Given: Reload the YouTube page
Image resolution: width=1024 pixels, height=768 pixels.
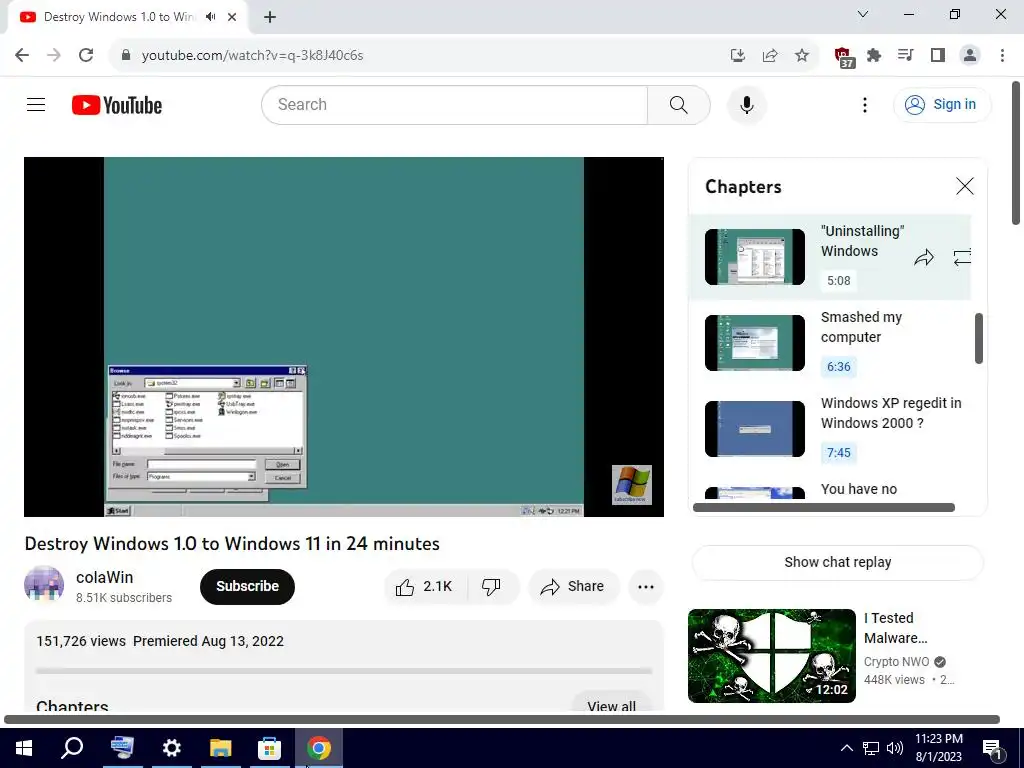Looking at the screenshot, I should pos(86,55).
